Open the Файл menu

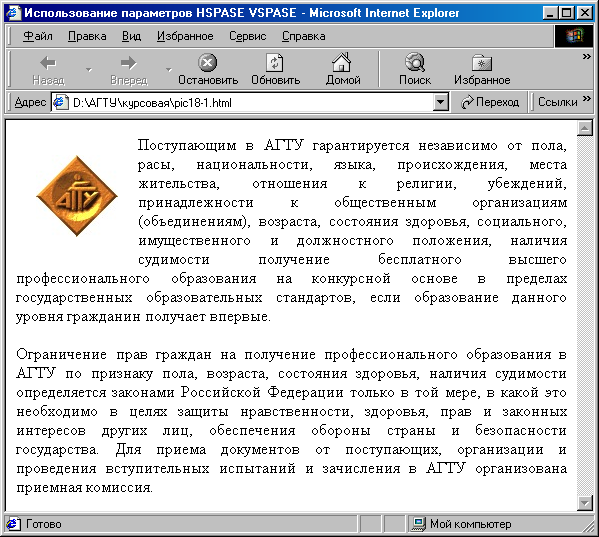[37, 36]
